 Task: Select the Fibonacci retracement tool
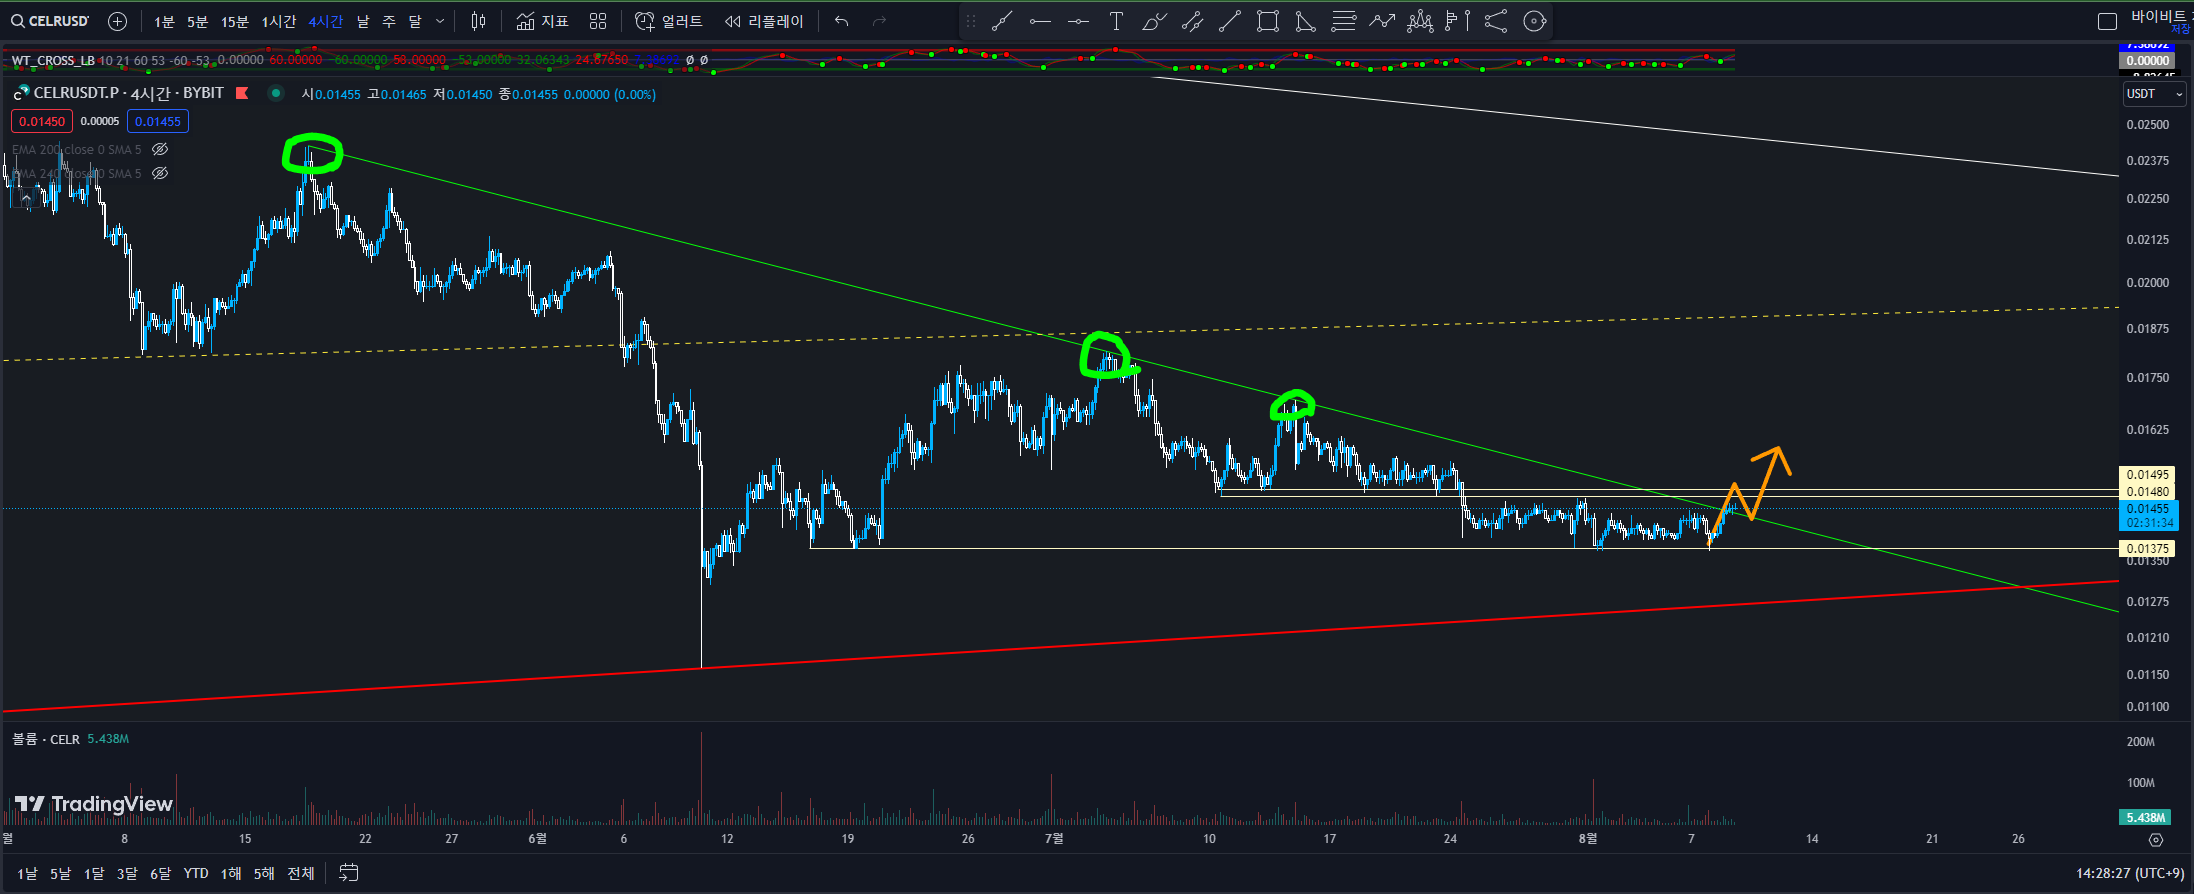1344,21
